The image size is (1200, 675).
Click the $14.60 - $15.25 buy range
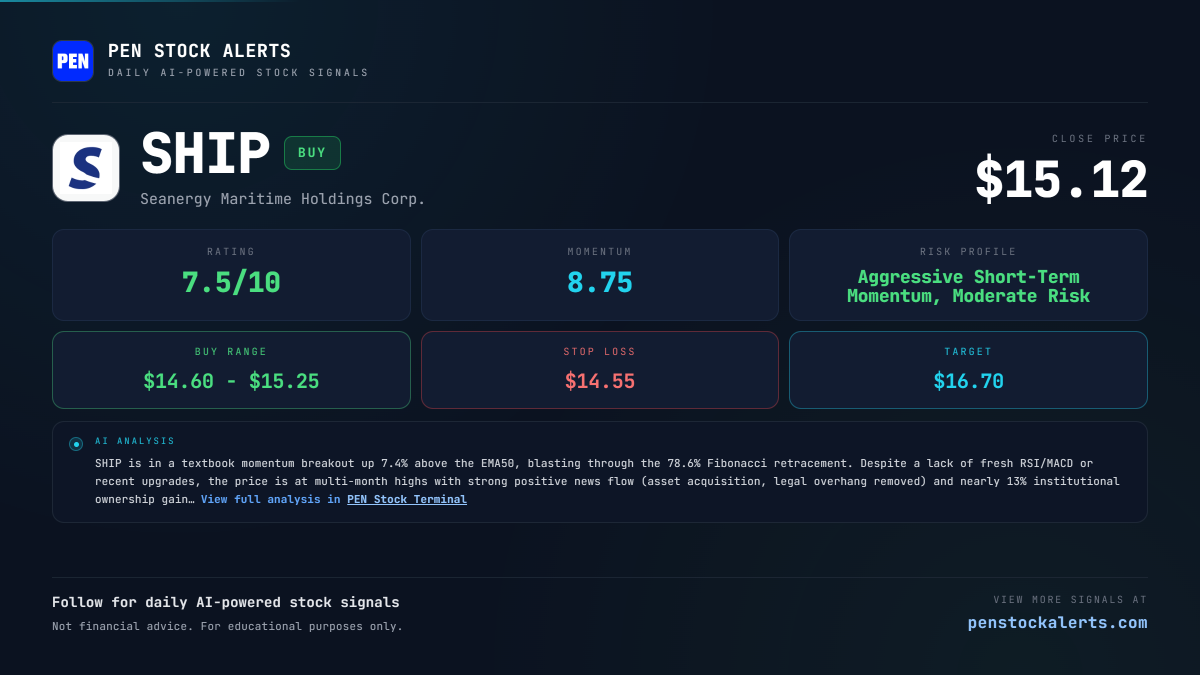click(x=231, y=381)
